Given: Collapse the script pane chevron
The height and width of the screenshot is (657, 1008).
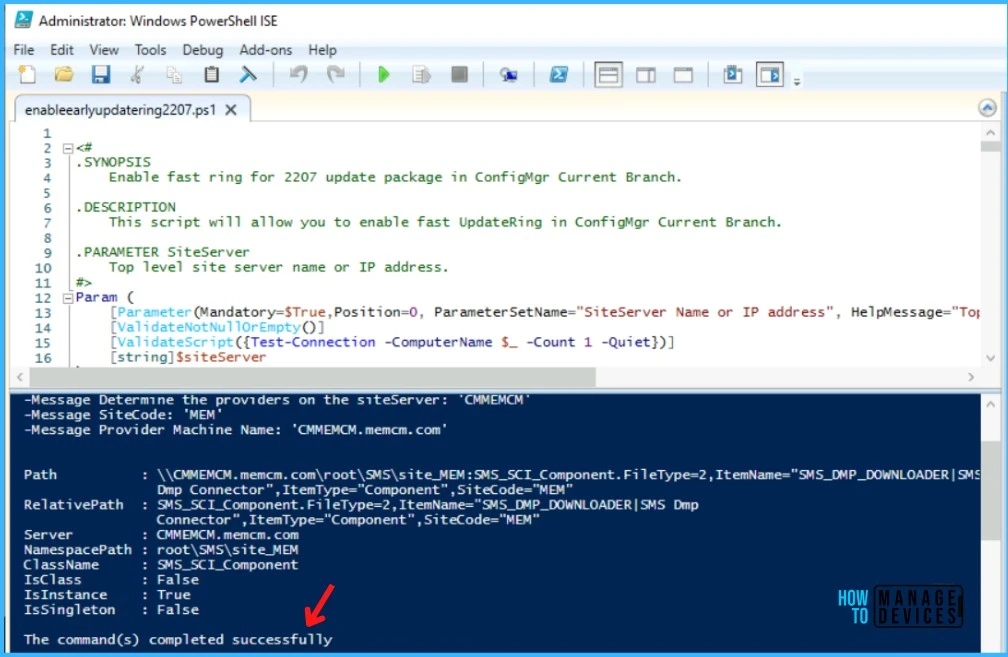Looking at the screenshot, I should click(x=987, y=108).
